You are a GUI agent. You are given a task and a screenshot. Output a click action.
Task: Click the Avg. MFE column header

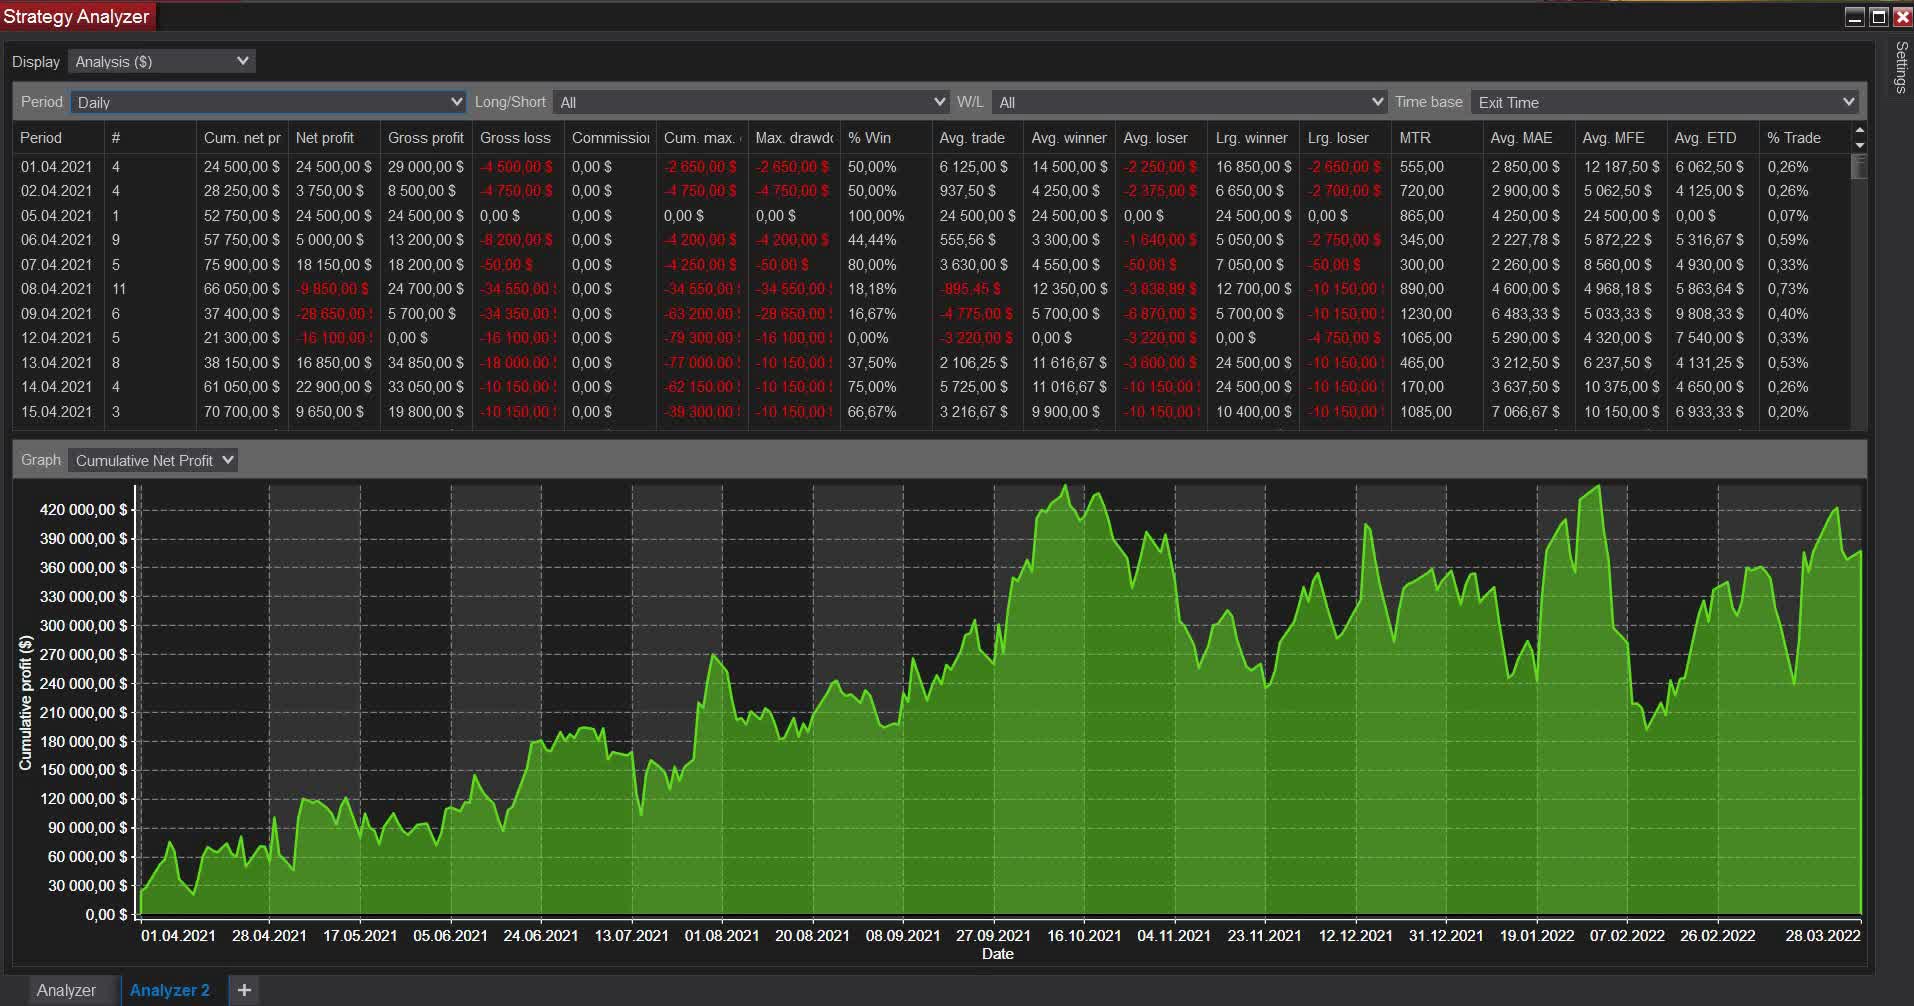click(x=1621, y=138)
